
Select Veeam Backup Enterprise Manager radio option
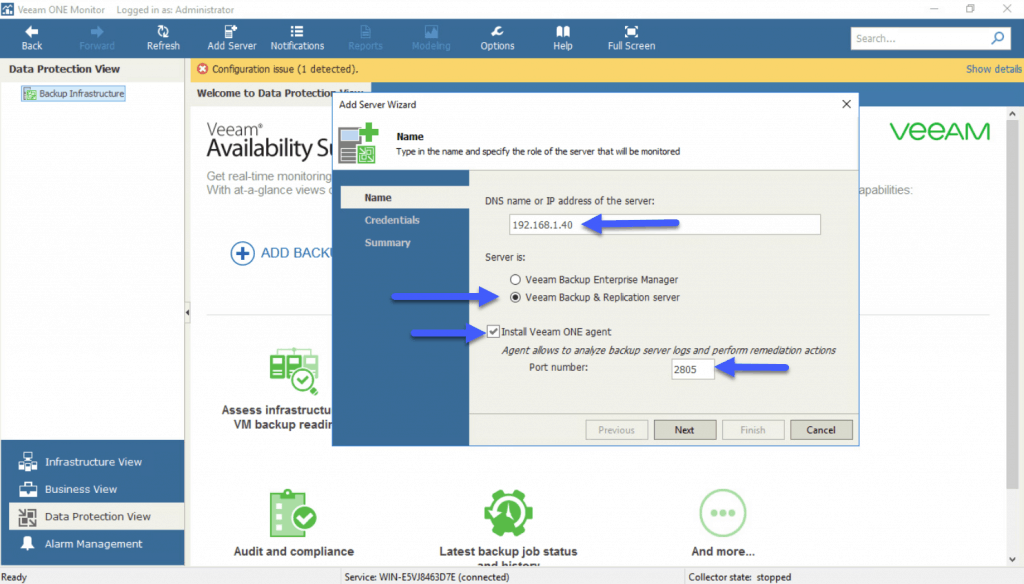pos(516,280)
